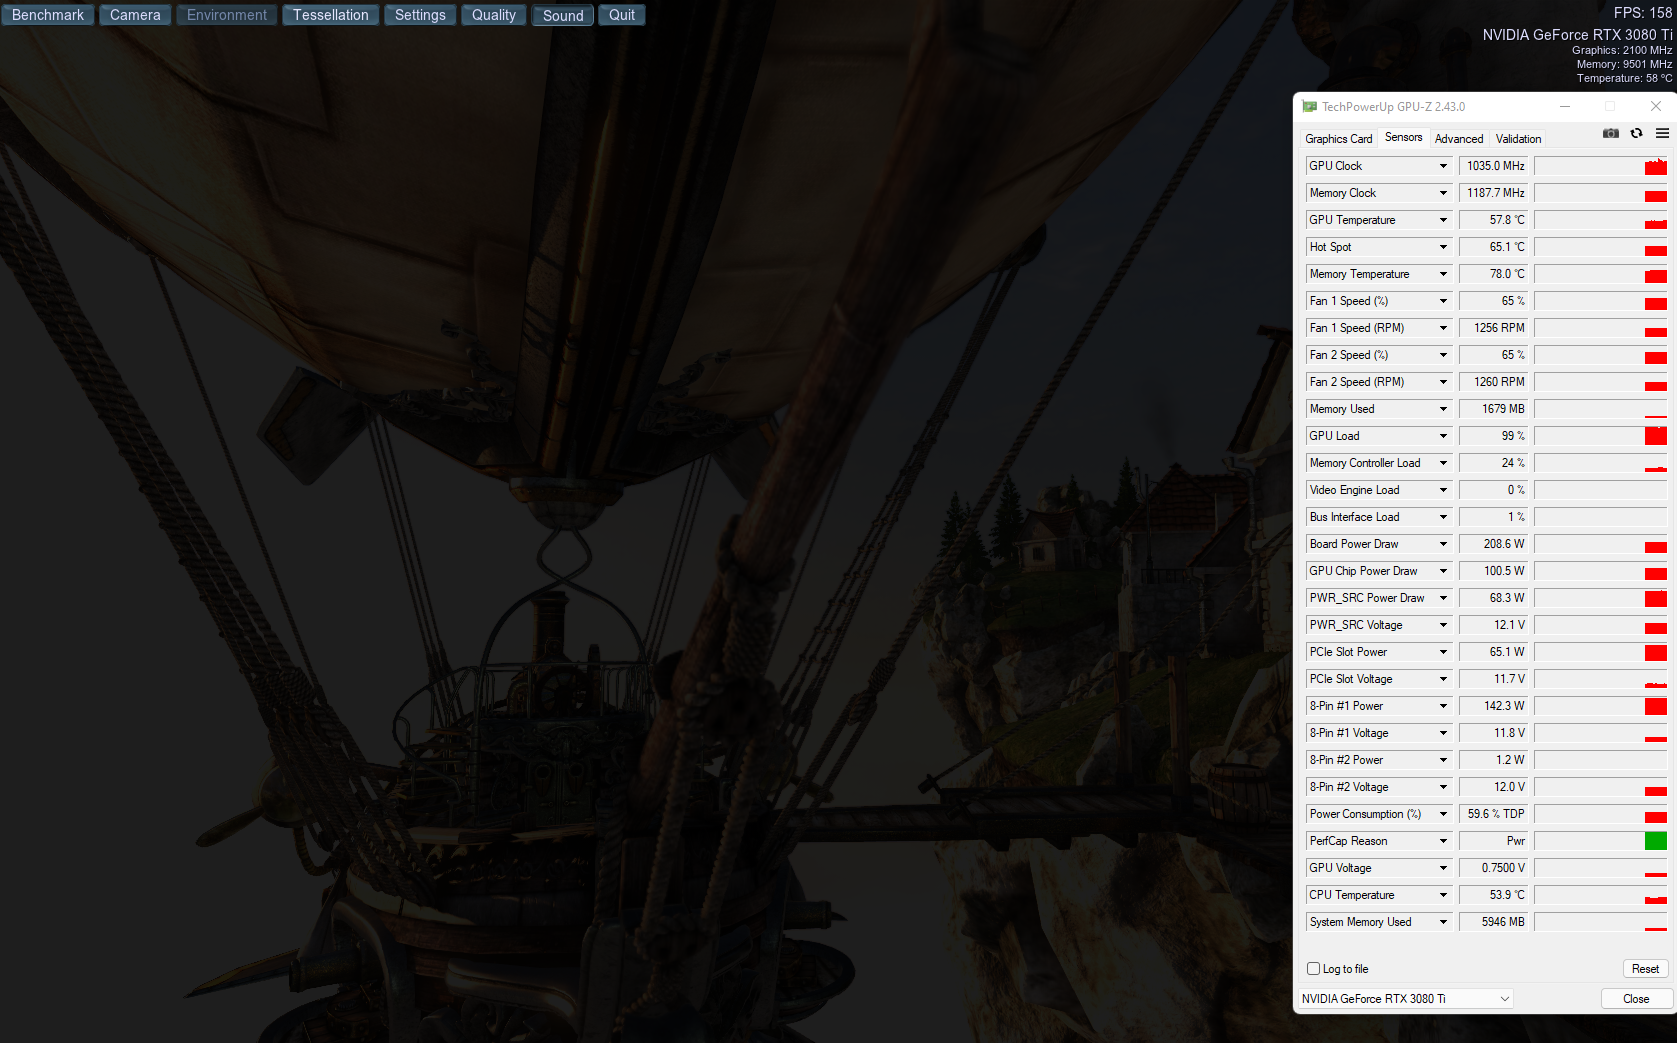Expand the PerfCap Reason dropdown
The image size is (1677, 1043).
(x=1443, y=841)
